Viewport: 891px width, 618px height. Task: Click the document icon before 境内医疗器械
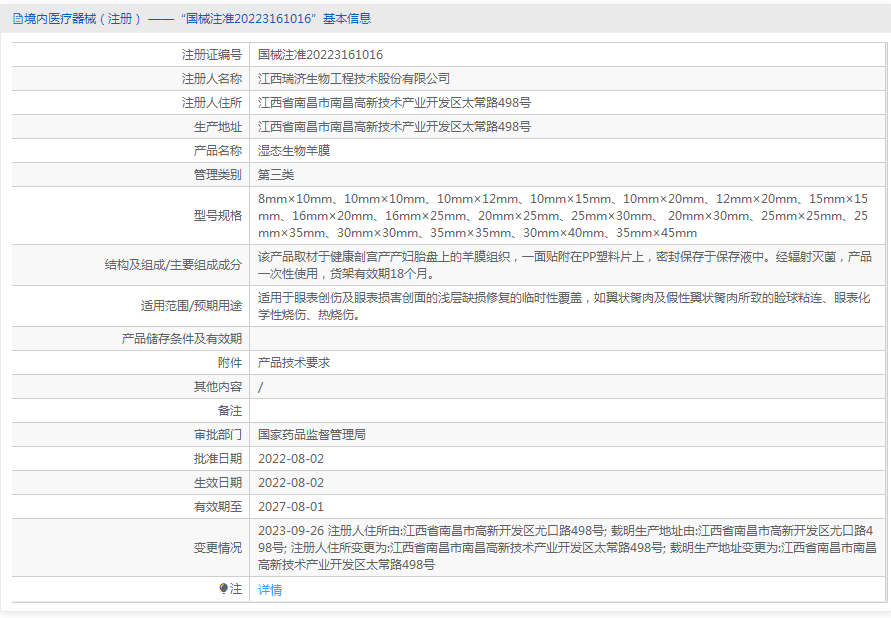18,19
